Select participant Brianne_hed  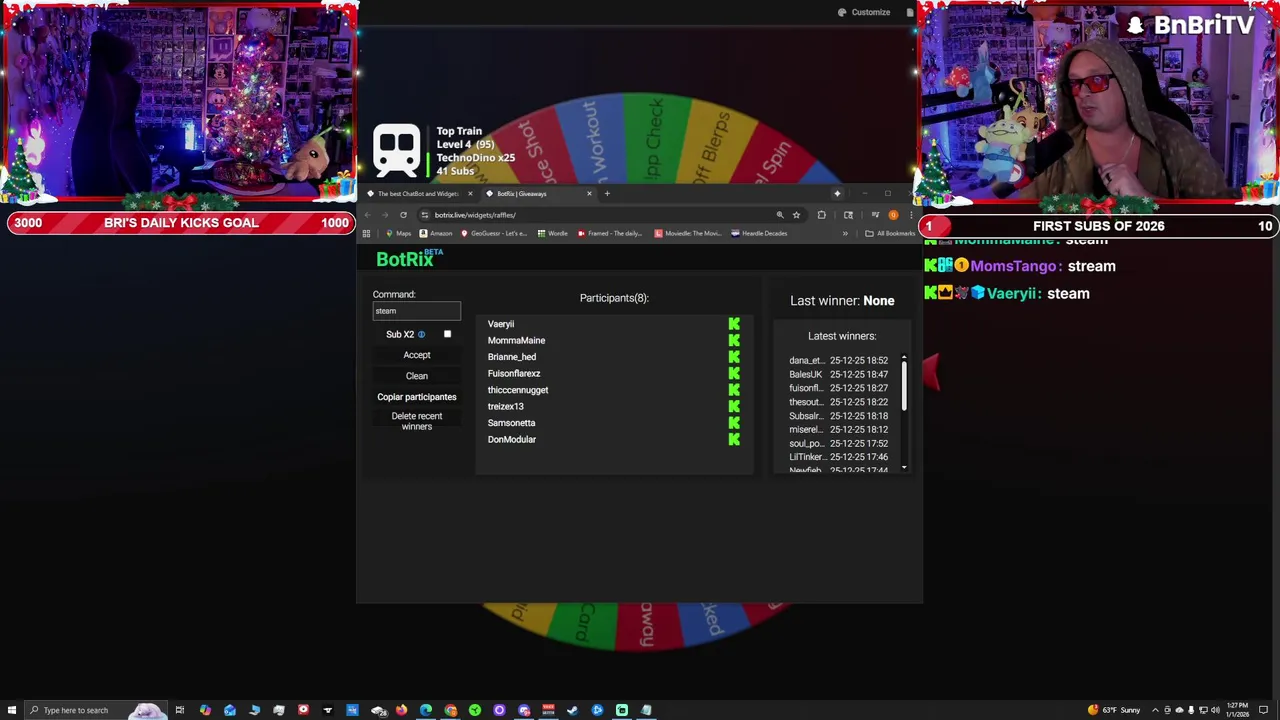(x=512, y=357)
